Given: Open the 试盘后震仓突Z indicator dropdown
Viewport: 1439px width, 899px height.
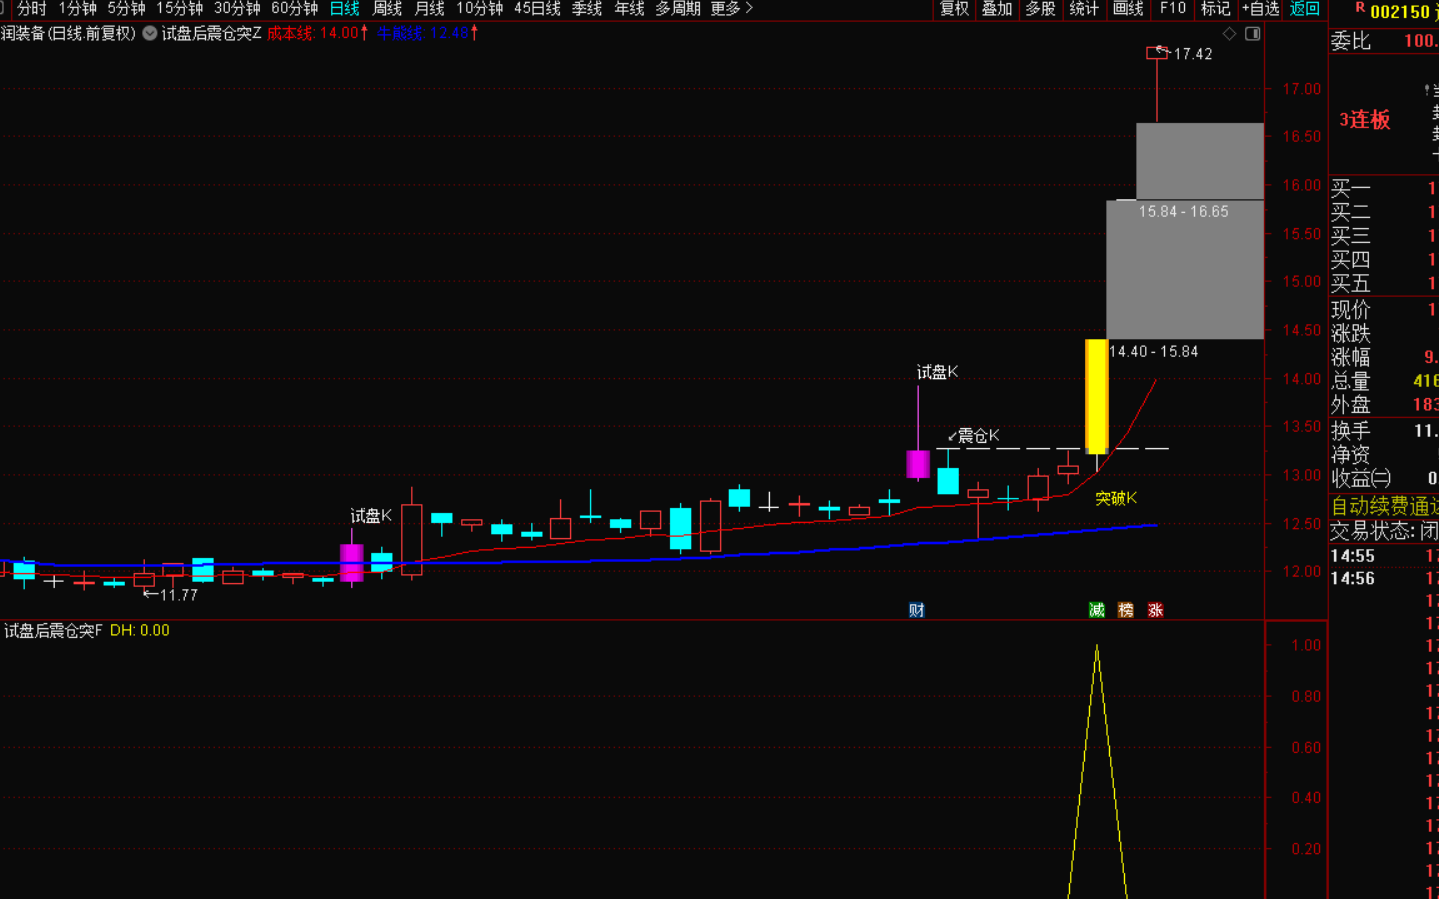Looking at the screenshot, I should coord(150,33).
